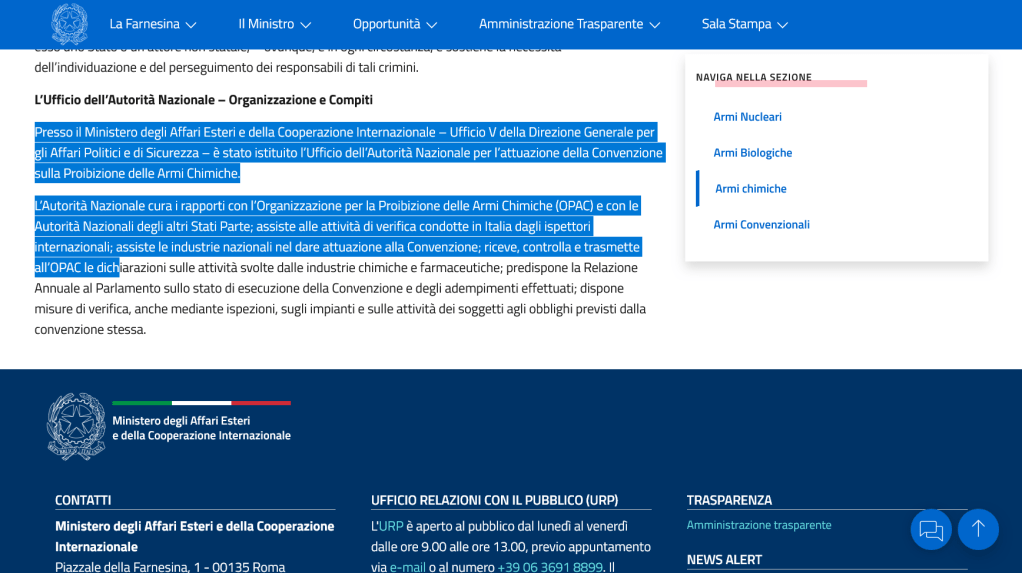This screenshot has width=1022, height=573.
Task: Click the Naviga nella sezione heading
Action: pos(753,77)
